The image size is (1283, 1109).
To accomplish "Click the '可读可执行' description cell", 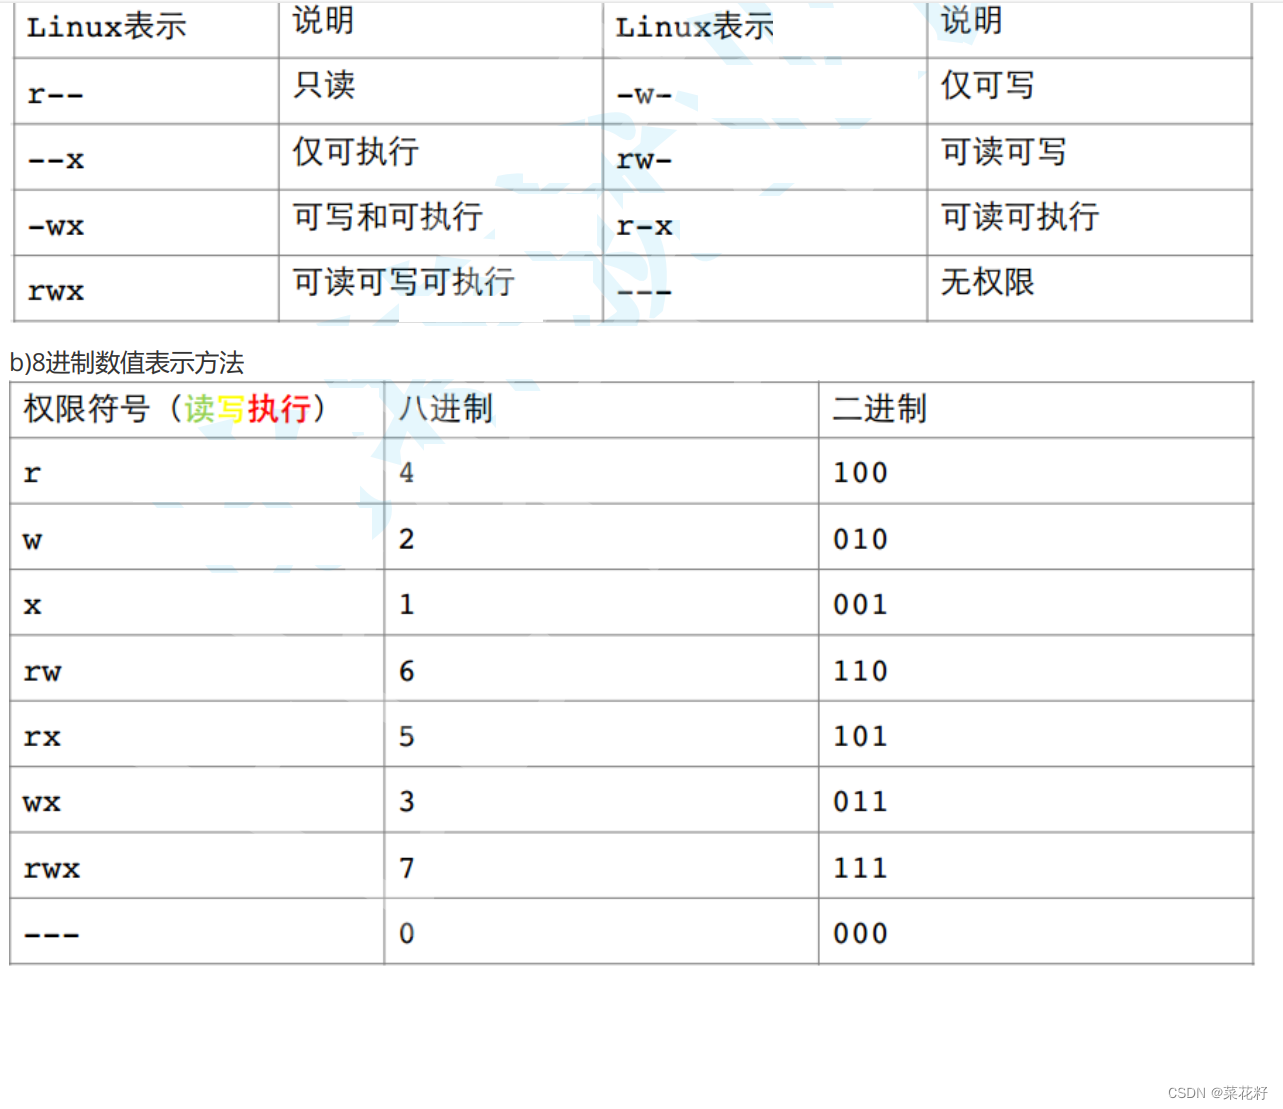I will pyautogui.click(x=1090, y=223).
